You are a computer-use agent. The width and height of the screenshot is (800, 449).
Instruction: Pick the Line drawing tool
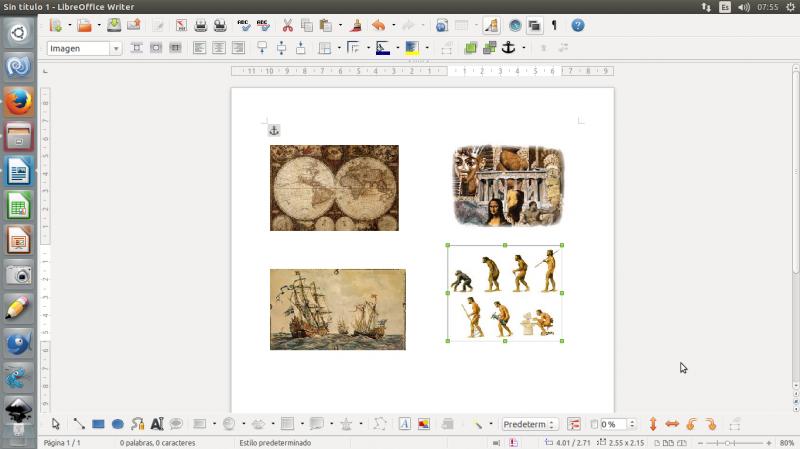point(79,424)
